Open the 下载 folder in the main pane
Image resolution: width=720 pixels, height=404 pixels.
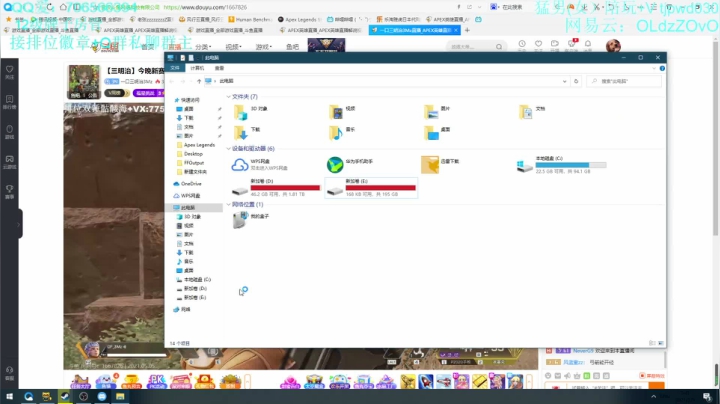(247, 132)
